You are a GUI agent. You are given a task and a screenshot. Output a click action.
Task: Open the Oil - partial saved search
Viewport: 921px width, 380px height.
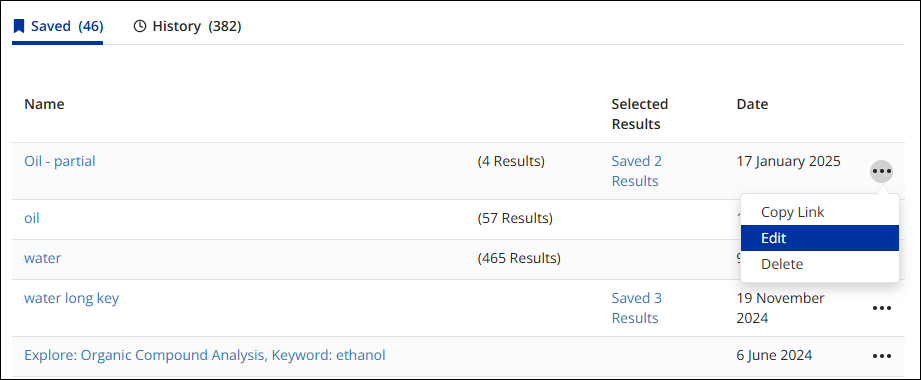coord(59,161)
